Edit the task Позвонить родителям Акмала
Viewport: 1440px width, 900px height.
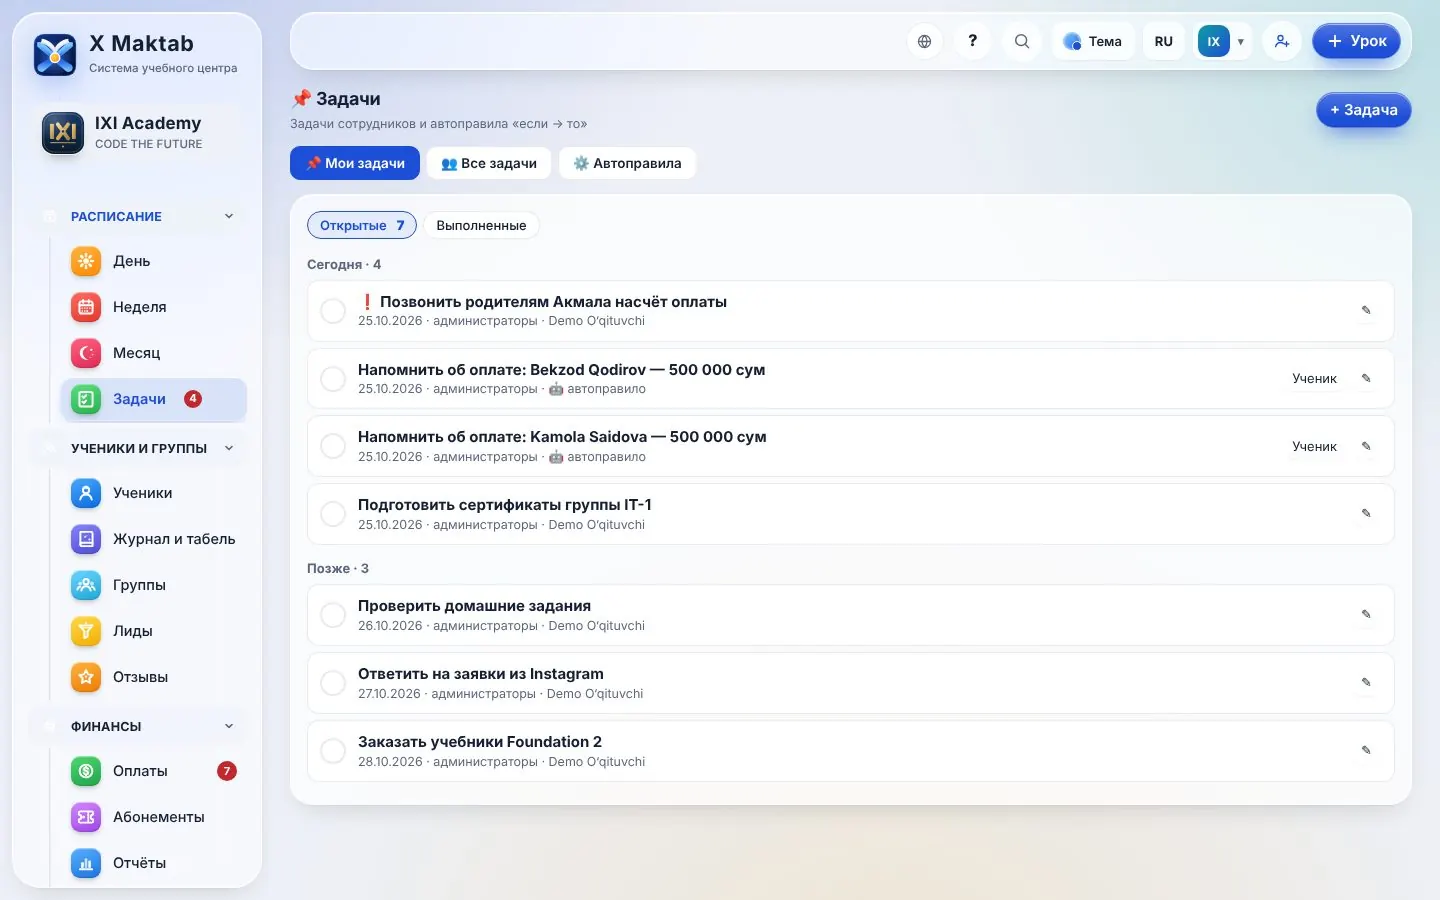1366,310
